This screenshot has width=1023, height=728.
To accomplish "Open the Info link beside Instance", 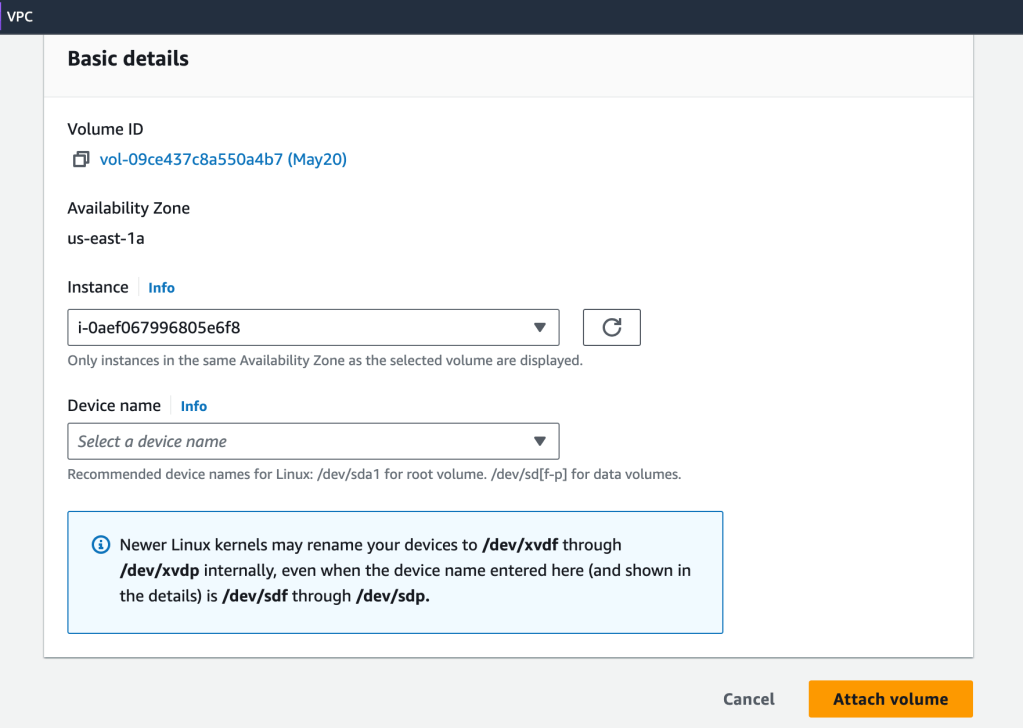I will [x=161, y=288].
